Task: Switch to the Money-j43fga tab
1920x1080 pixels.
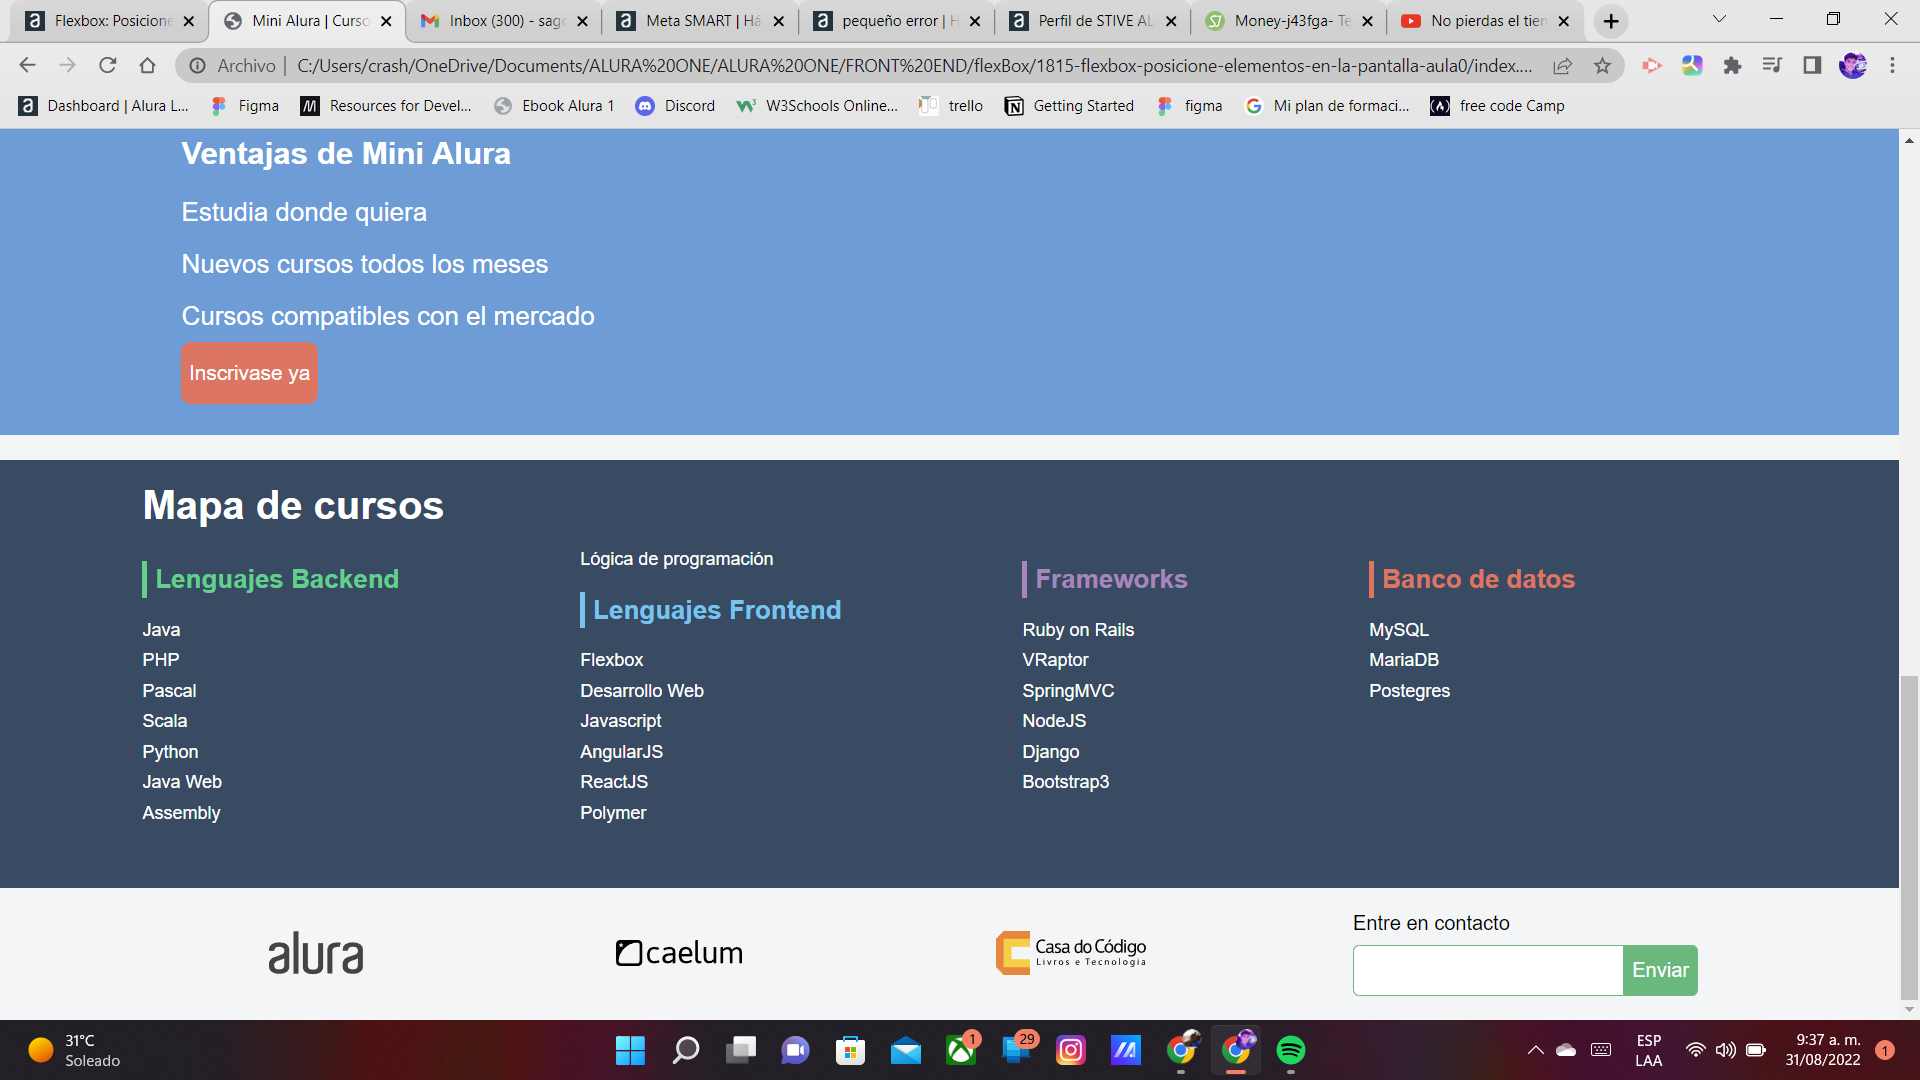Action: 1291,21
